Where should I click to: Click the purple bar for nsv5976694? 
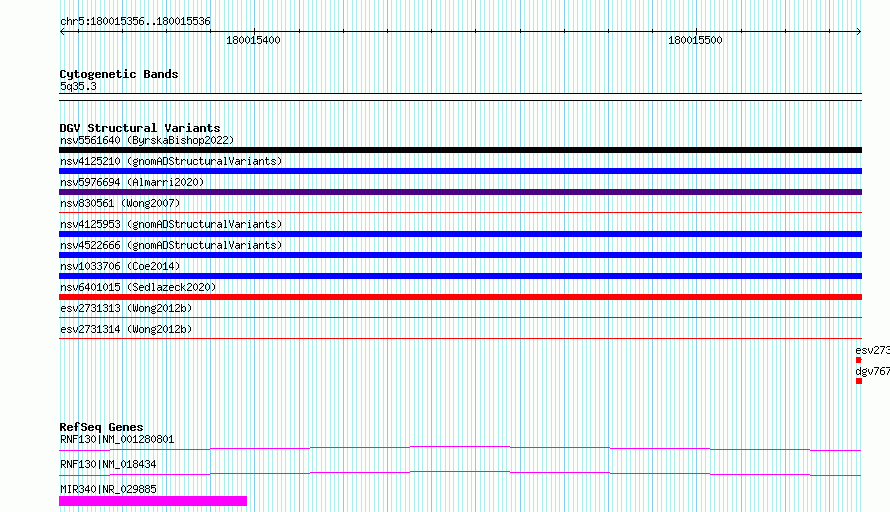tap(460, 192)
